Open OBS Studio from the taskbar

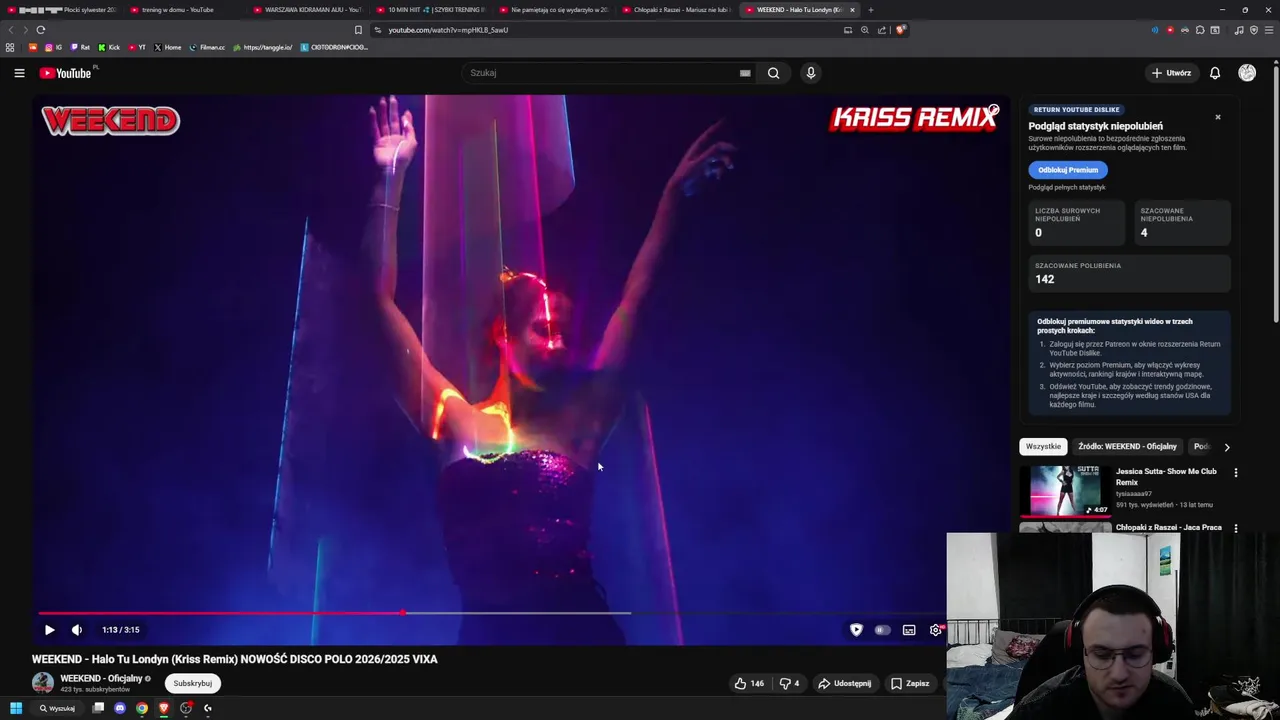186,708
